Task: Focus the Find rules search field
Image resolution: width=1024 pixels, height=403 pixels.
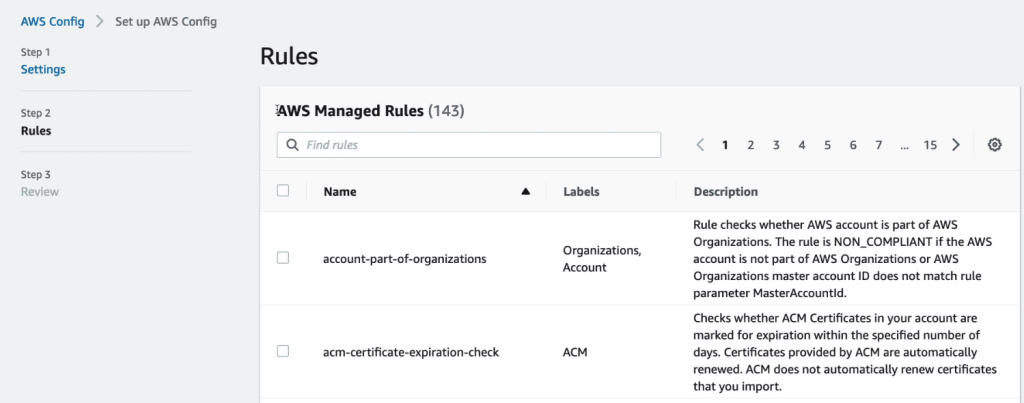Action: [478, 145]
